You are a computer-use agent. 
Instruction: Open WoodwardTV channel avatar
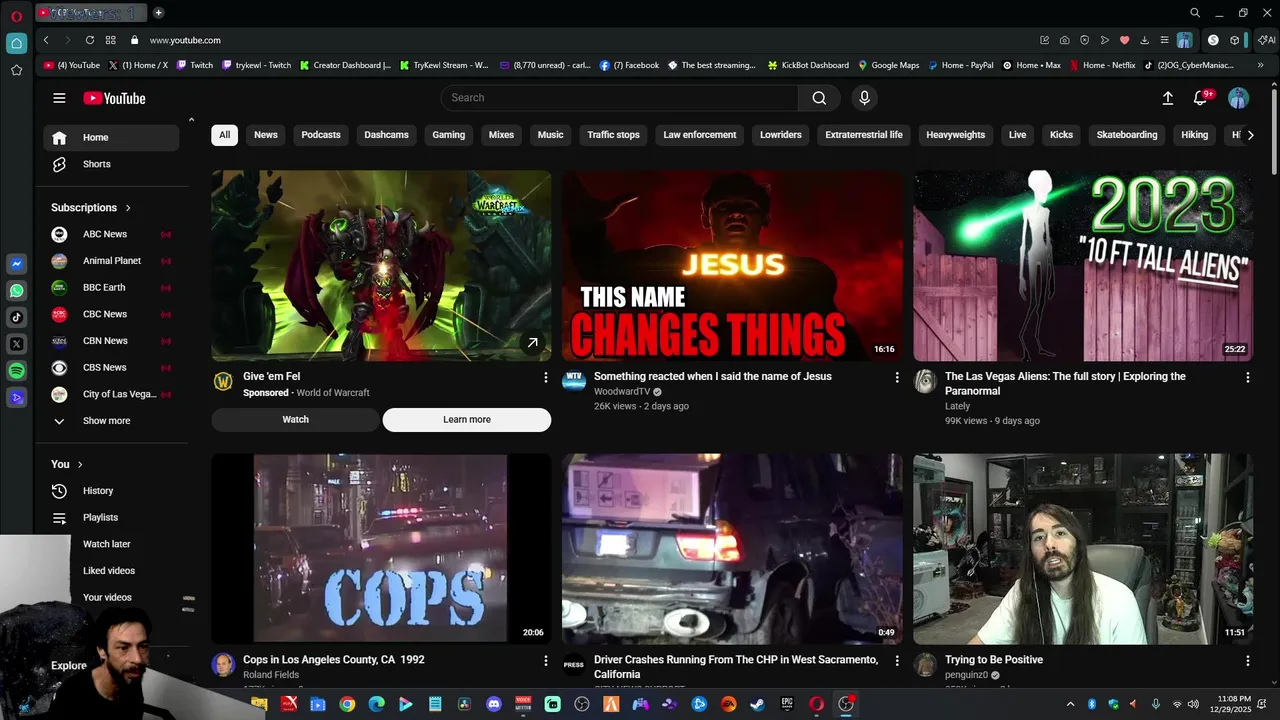point(574,381)
